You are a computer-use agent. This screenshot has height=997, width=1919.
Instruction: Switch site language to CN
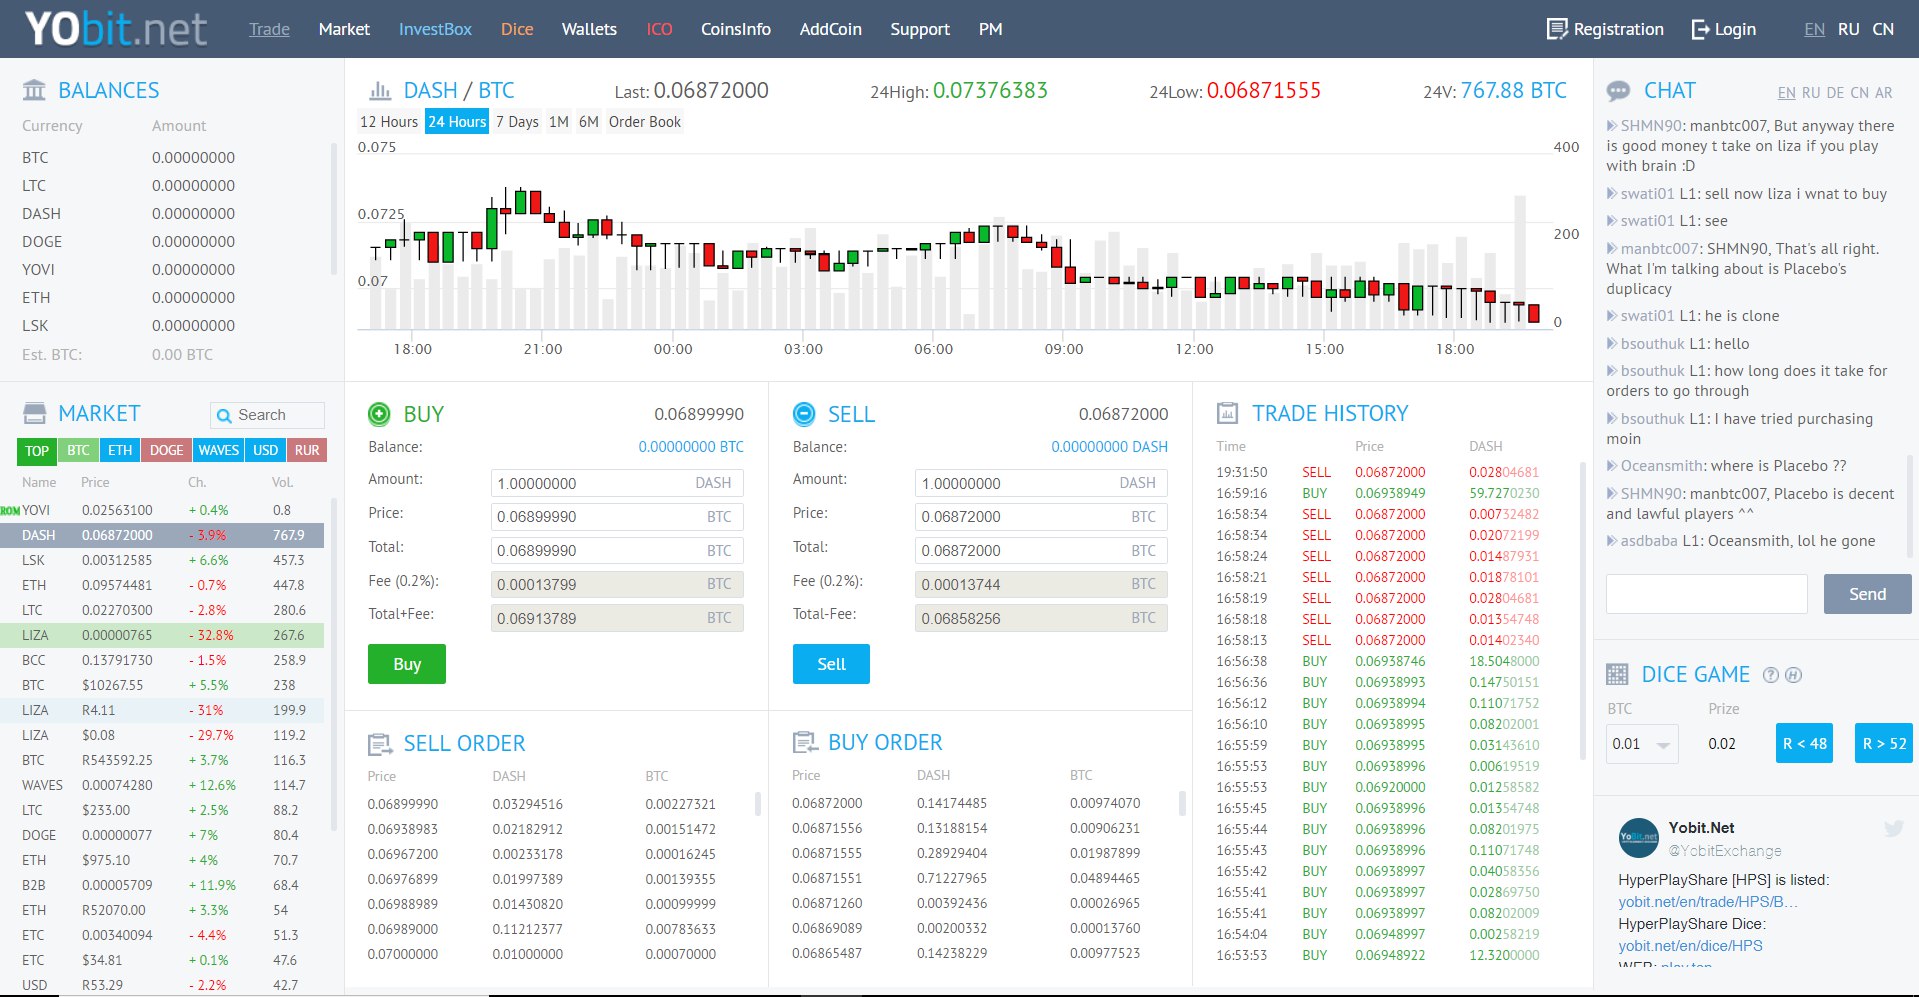tap(1883, 29)
